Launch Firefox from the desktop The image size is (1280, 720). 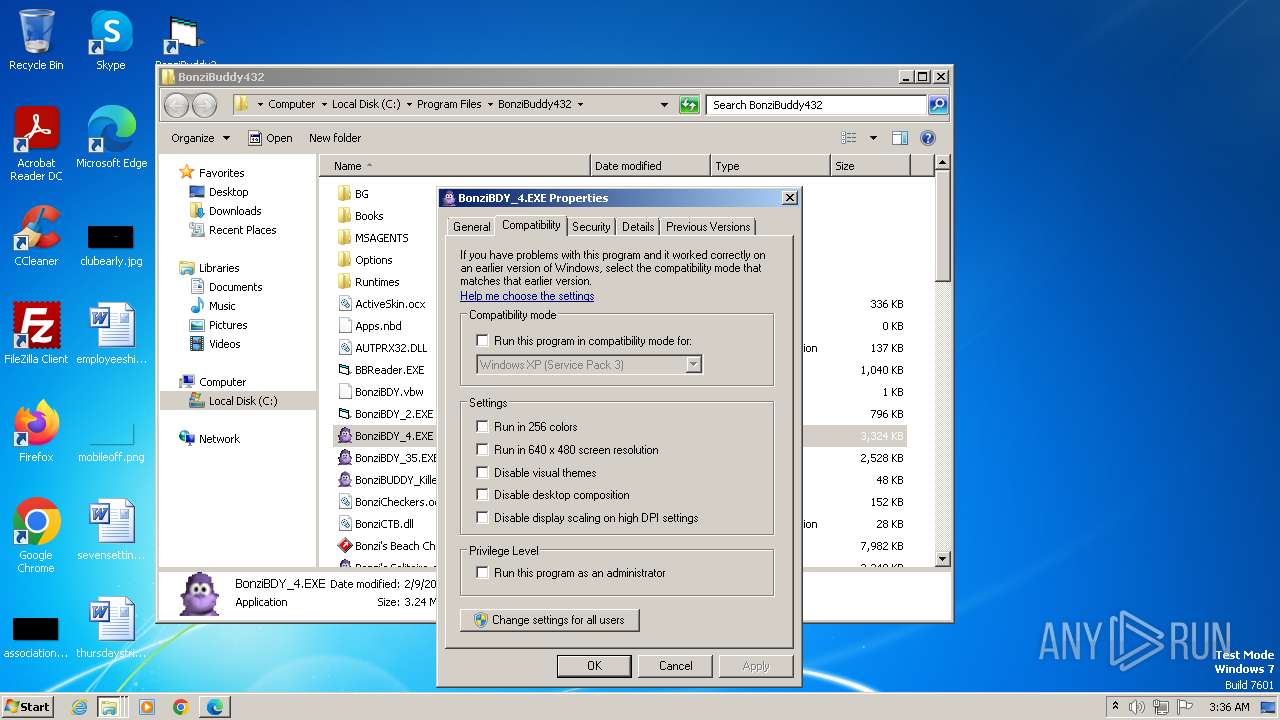tap(36, 431)
